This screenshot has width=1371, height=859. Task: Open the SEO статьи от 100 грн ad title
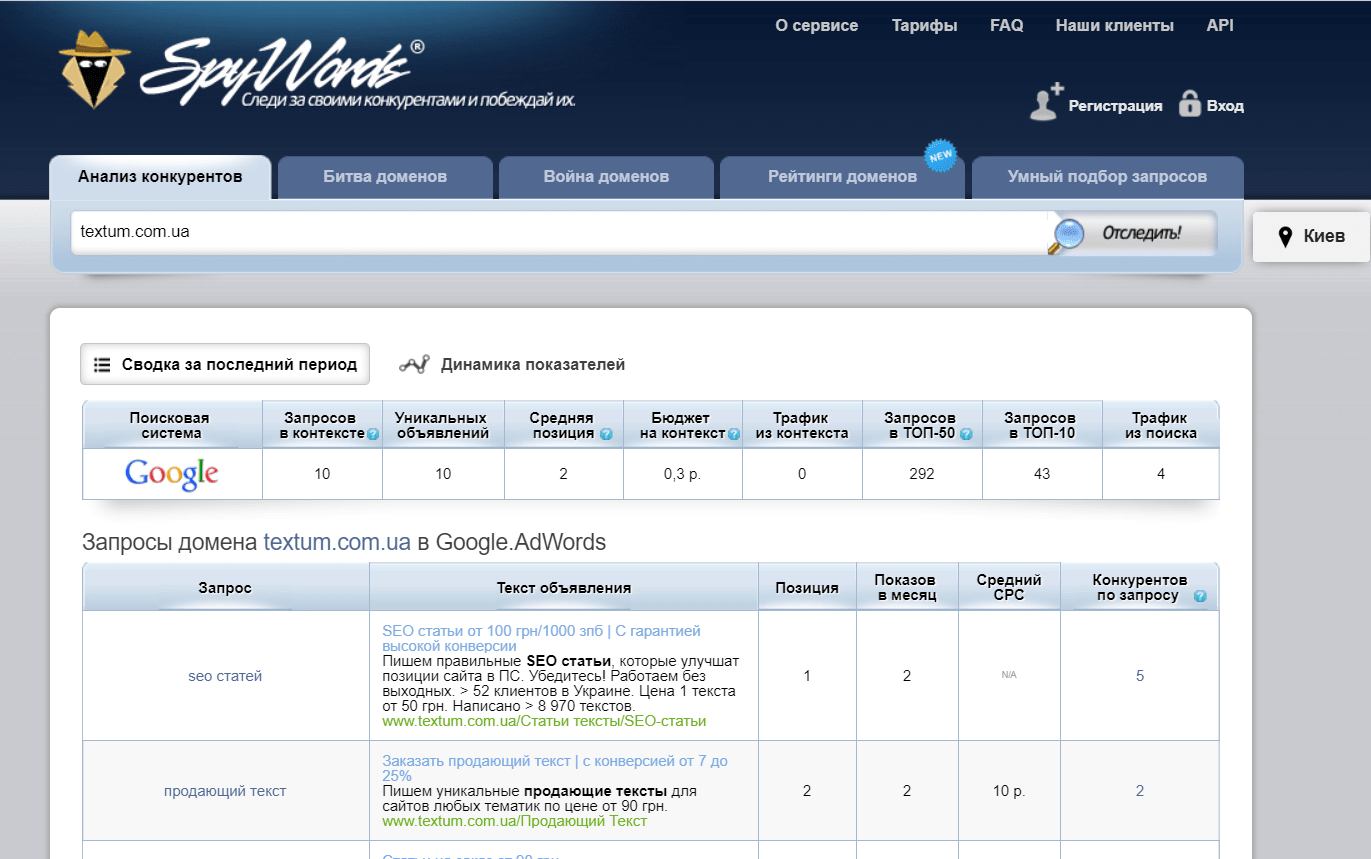(x=541, y=638)
